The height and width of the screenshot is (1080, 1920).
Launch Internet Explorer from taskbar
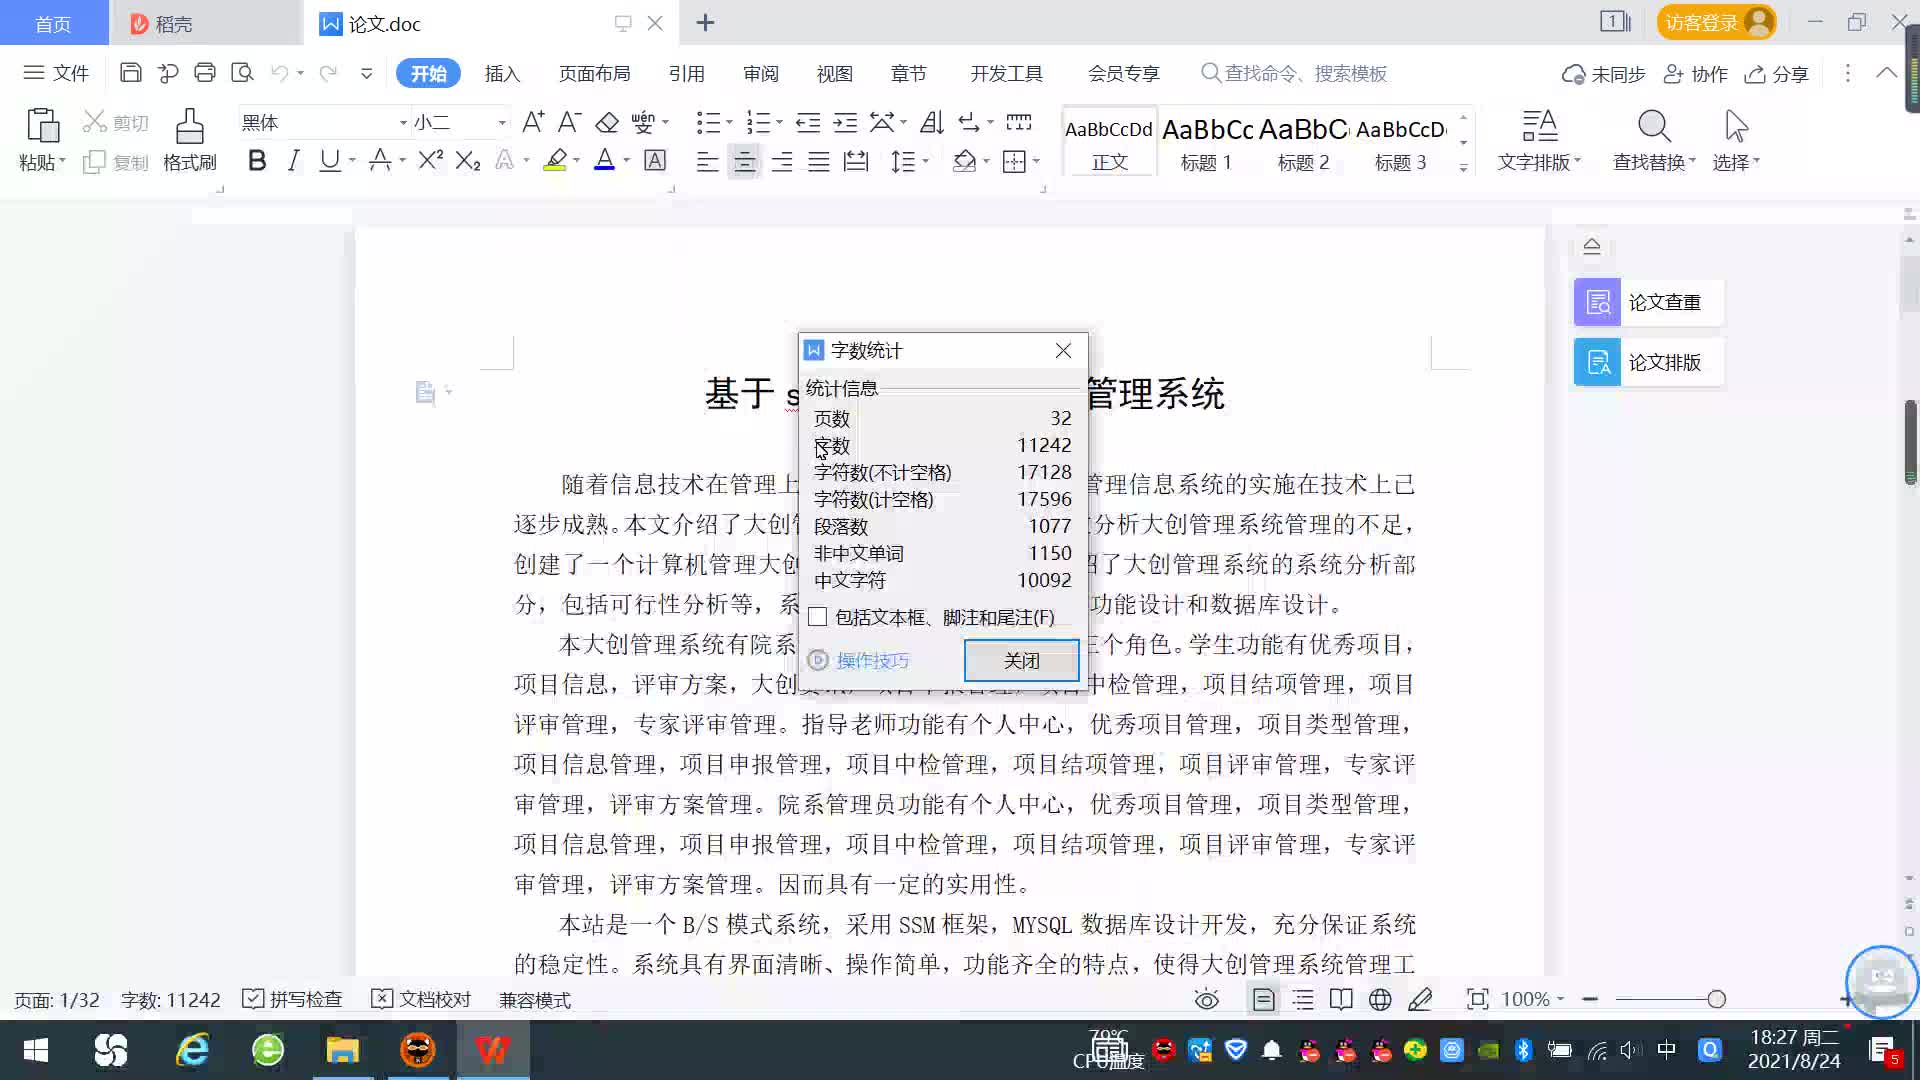192,1050
